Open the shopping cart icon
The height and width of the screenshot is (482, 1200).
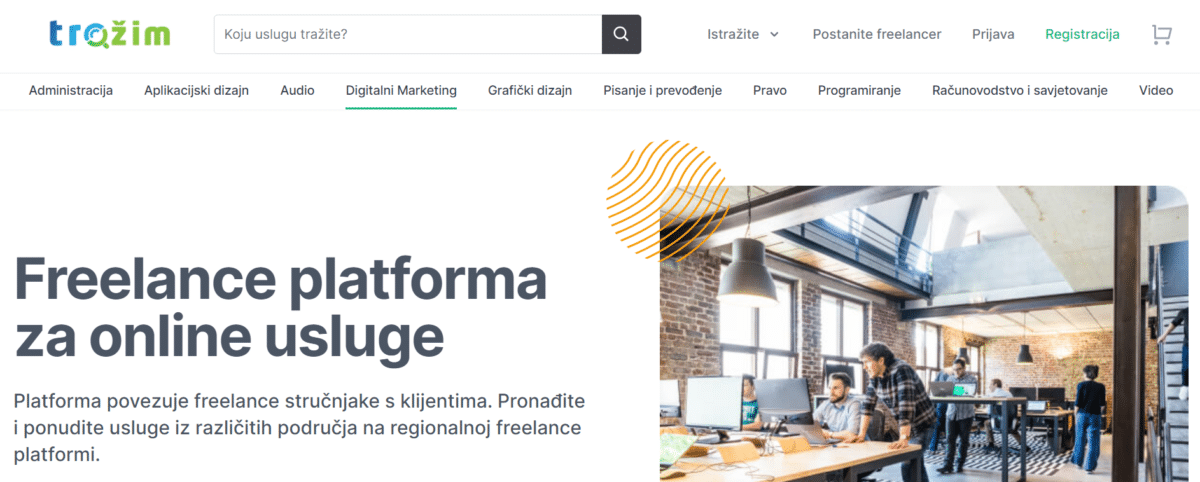[1161, 34]
